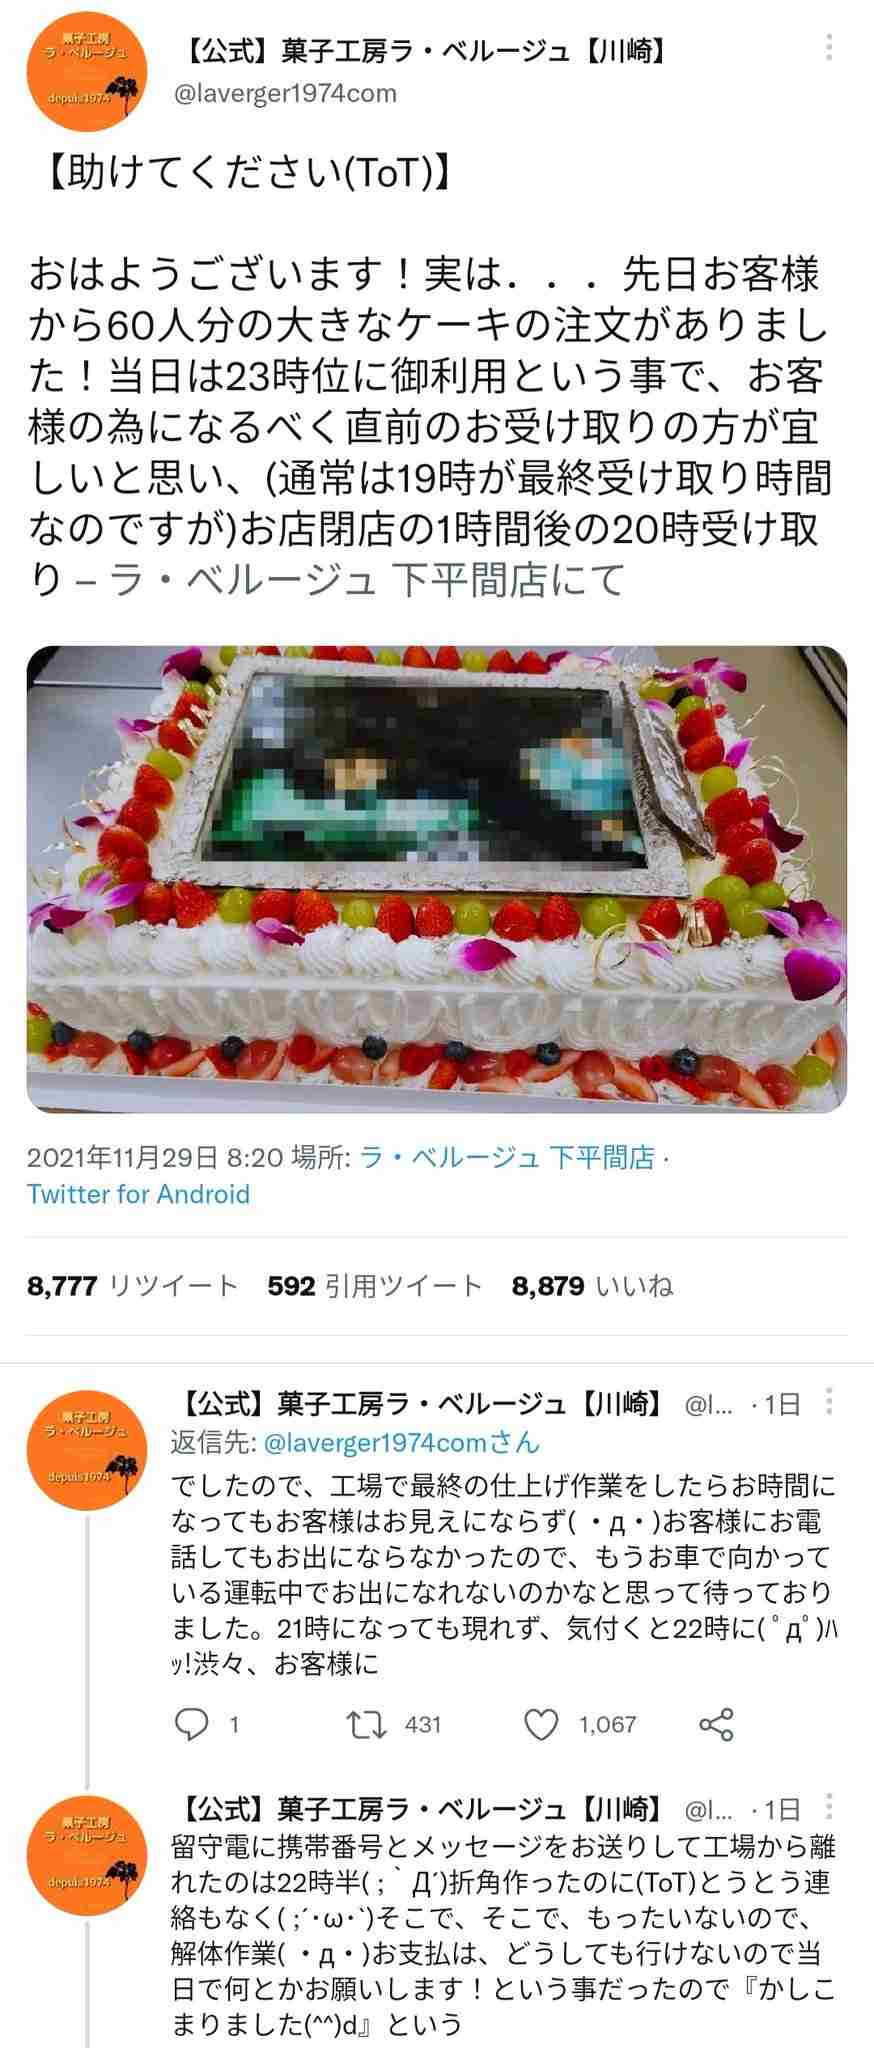The width and height of the screenshot is (874, 2048).
Task: View the 592 引用ツイート list
Action: tap(375, 1286)
